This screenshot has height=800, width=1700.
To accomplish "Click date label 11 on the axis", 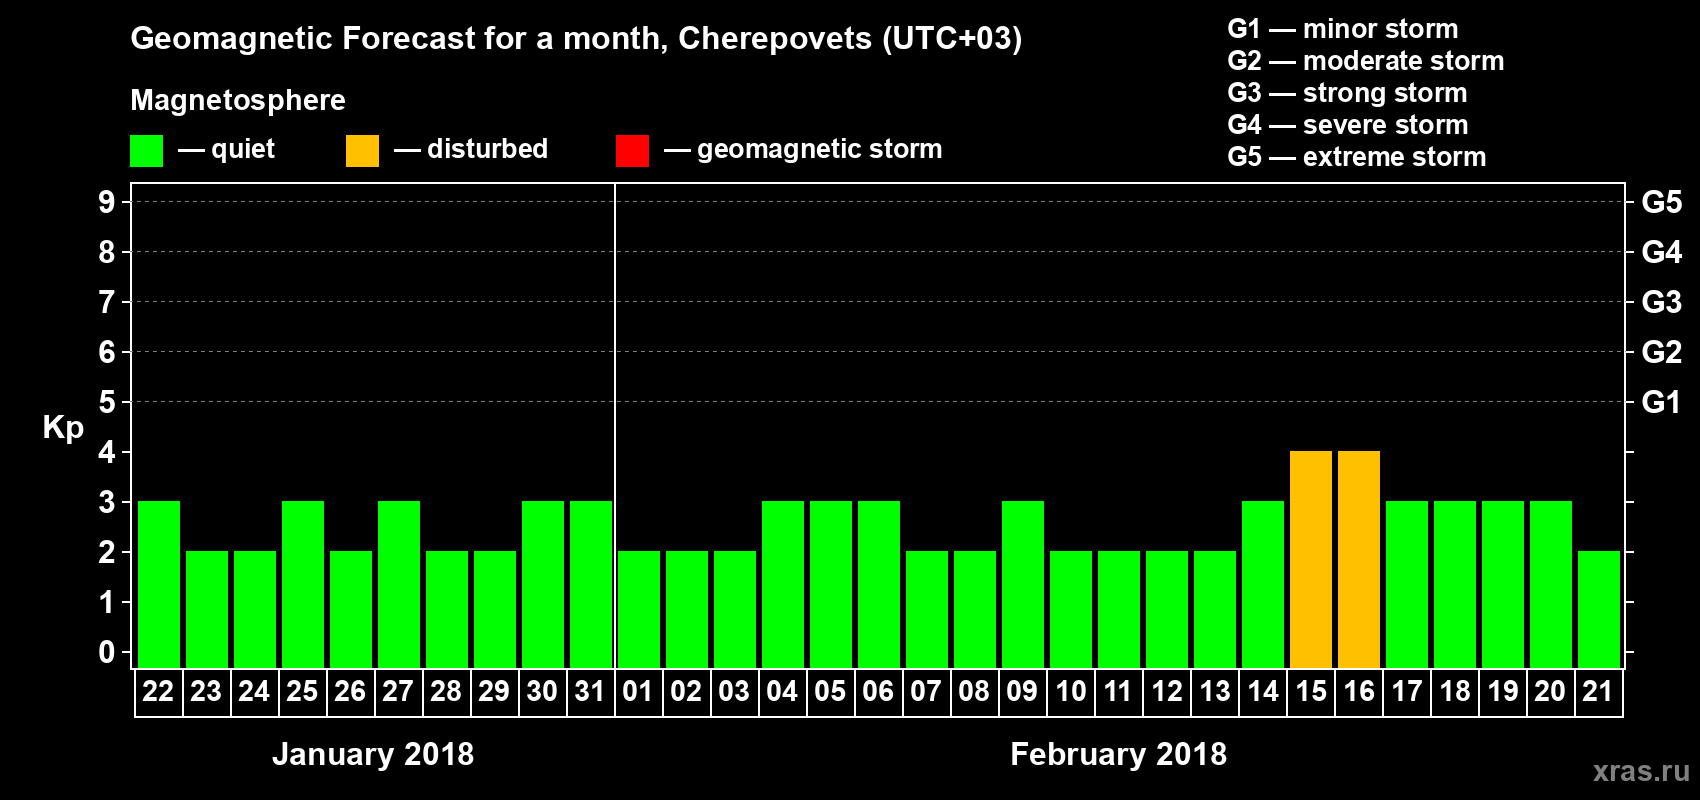I will pos(1118,691).
